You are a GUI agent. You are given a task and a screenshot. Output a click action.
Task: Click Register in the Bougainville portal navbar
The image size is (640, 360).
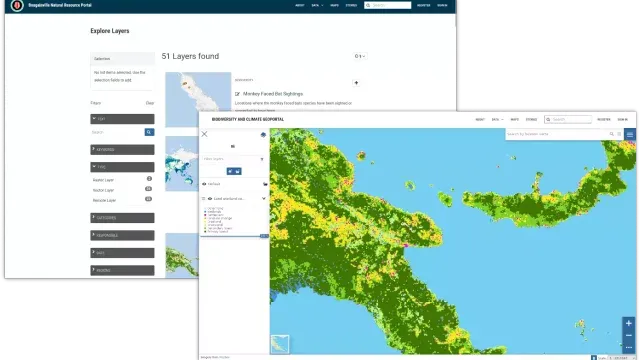point(424,5)
